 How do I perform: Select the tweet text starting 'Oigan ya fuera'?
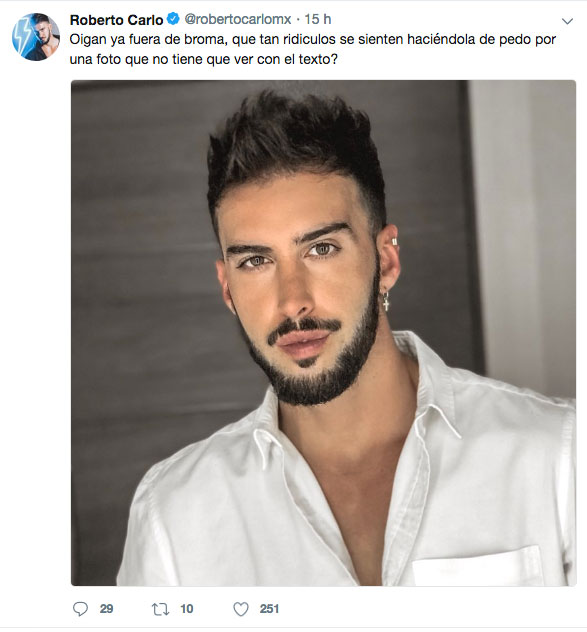click(313, 49)
